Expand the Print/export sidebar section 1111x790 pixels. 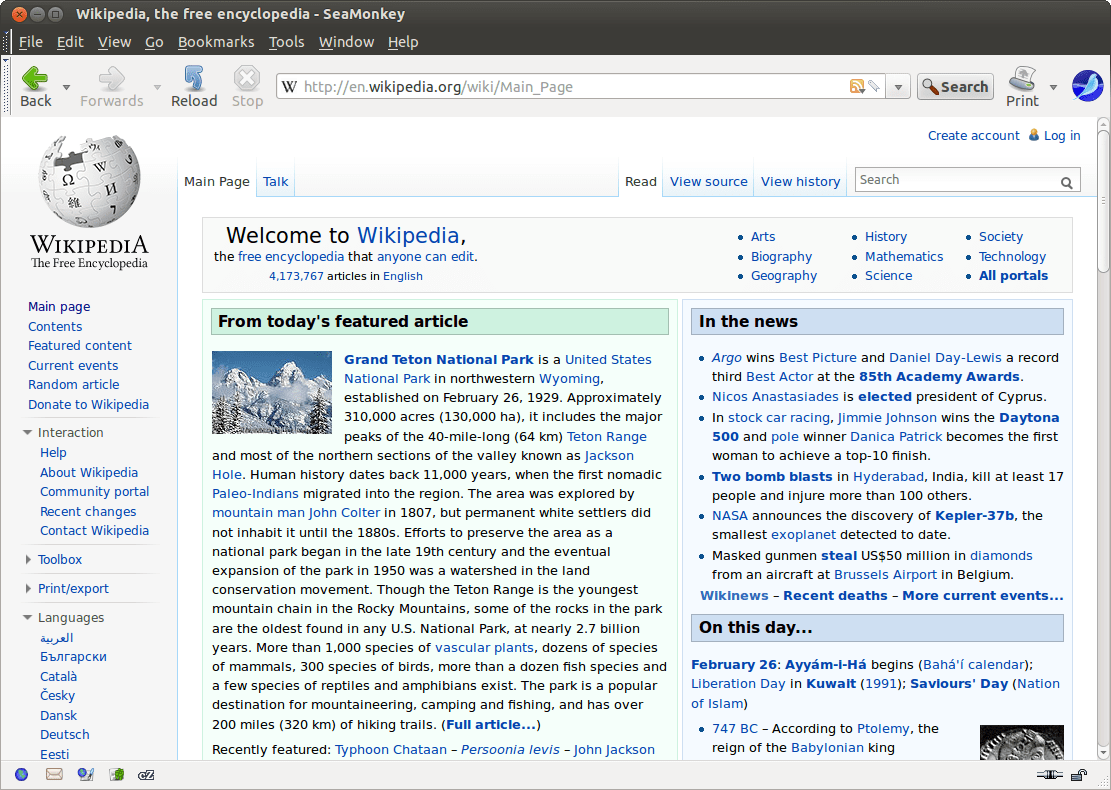28,589
